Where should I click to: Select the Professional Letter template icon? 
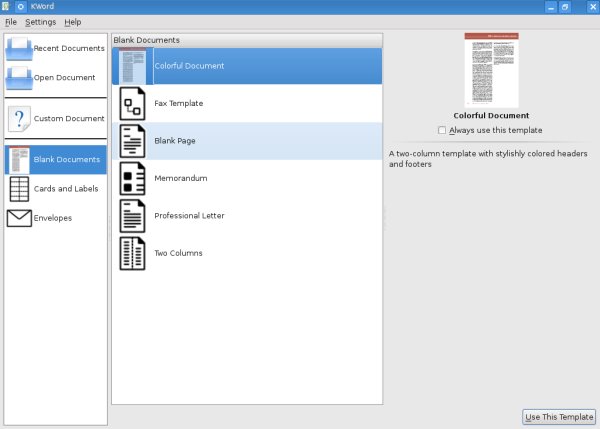132,216
